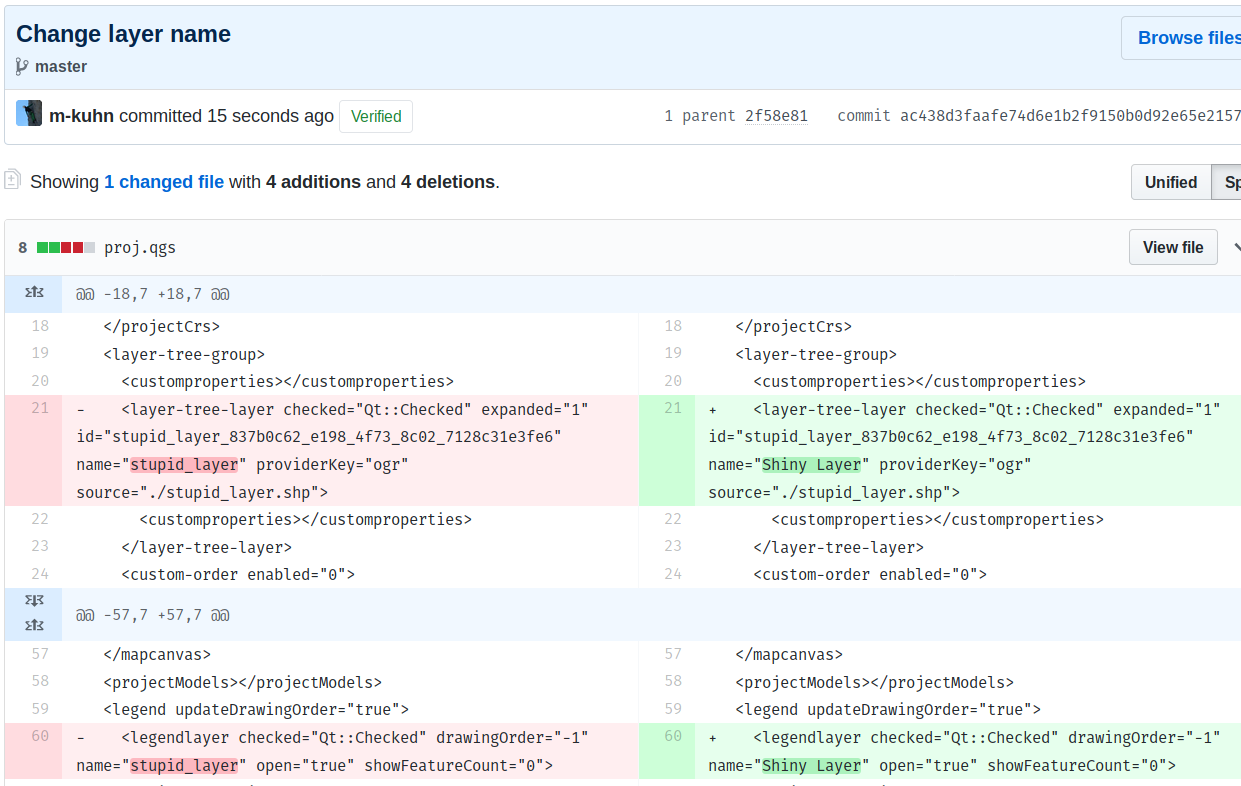
Task: Click the commit hash ac438d3f text
Action: pyautogui.click(x=1070, y=116)
